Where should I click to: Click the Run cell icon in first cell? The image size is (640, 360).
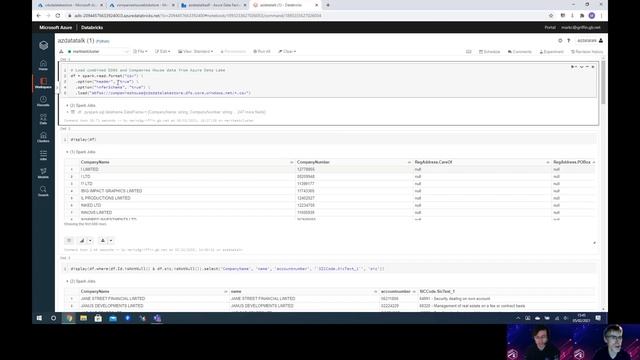pos(573,67)
